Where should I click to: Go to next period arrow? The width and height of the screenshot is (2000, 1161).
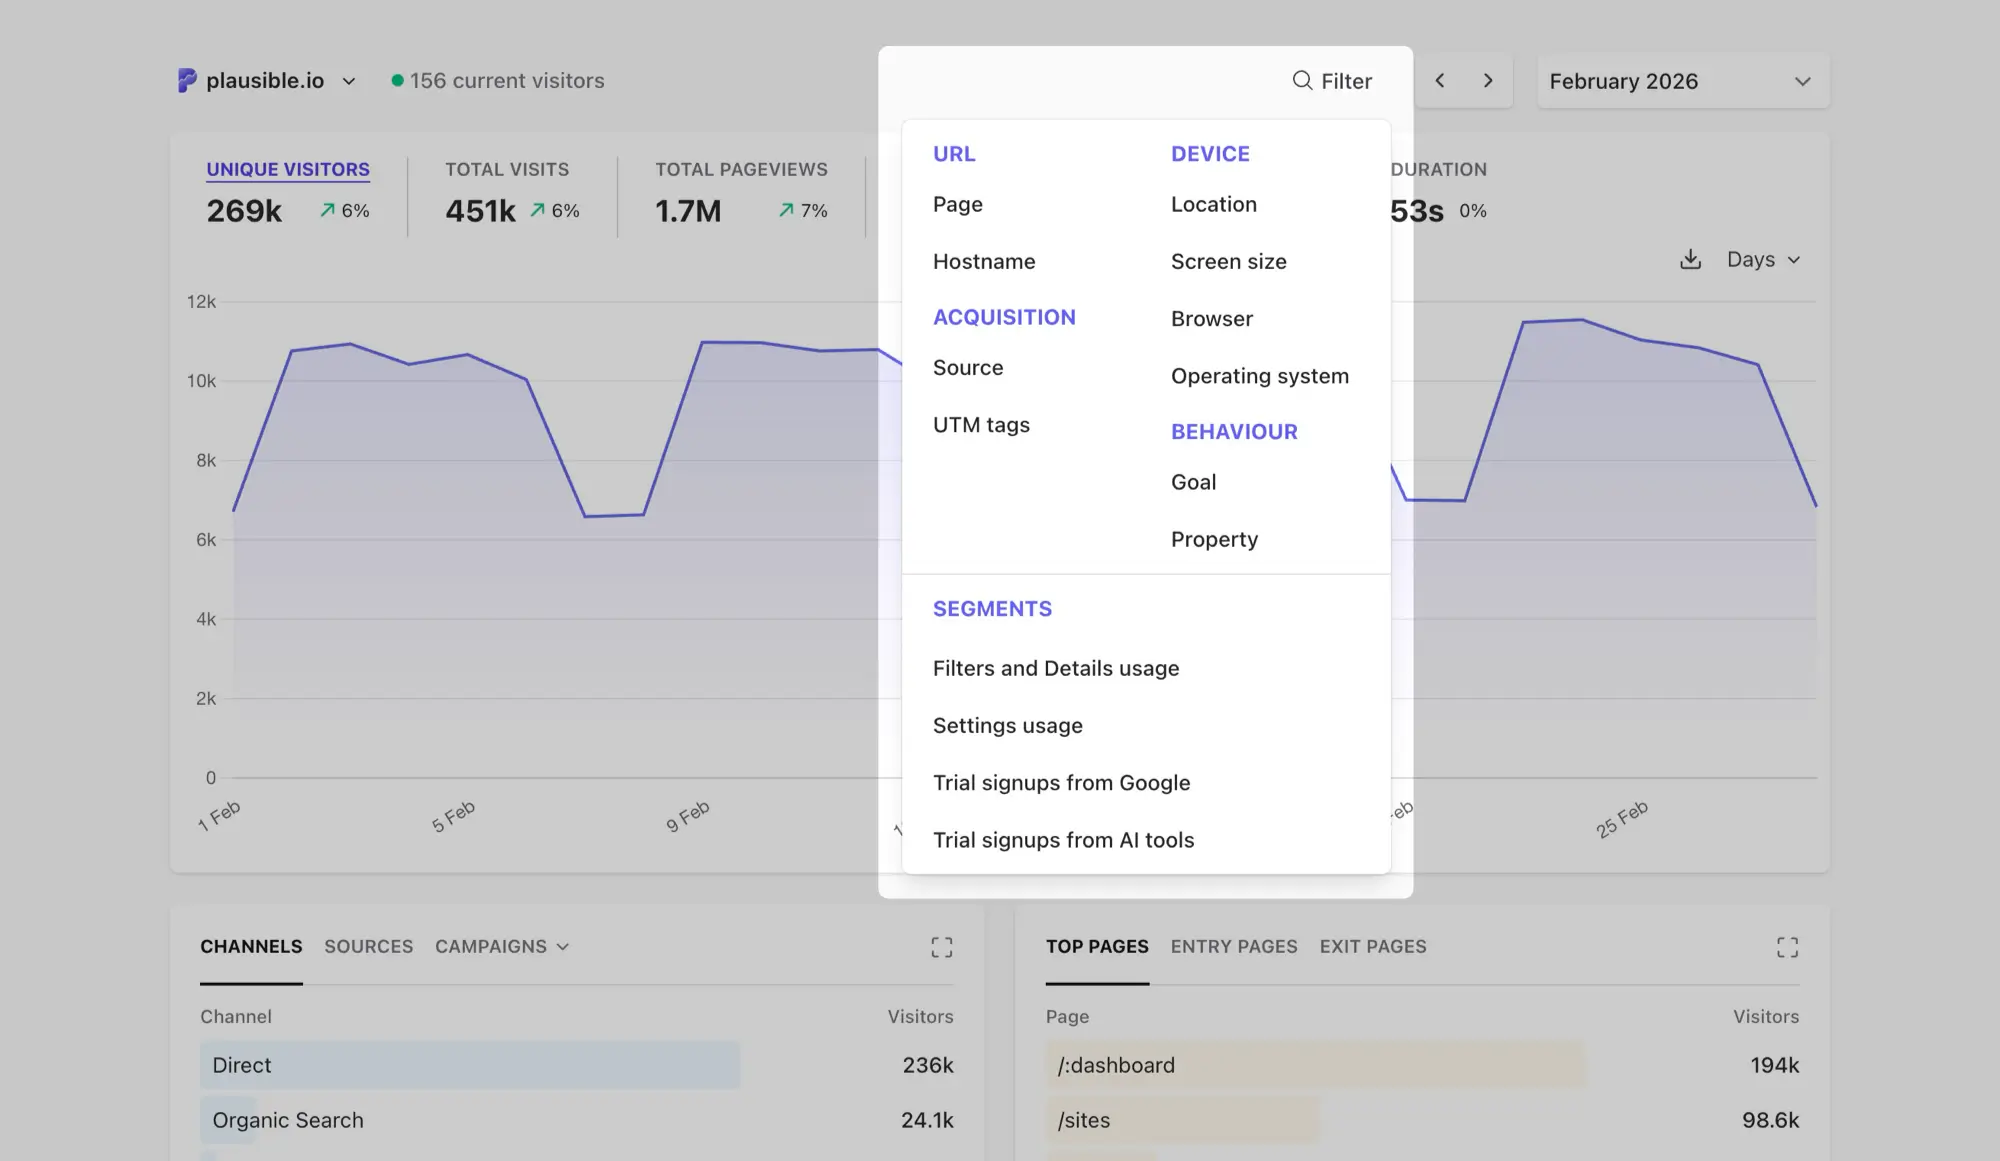pyautogui.click(x=1488, y=81)
